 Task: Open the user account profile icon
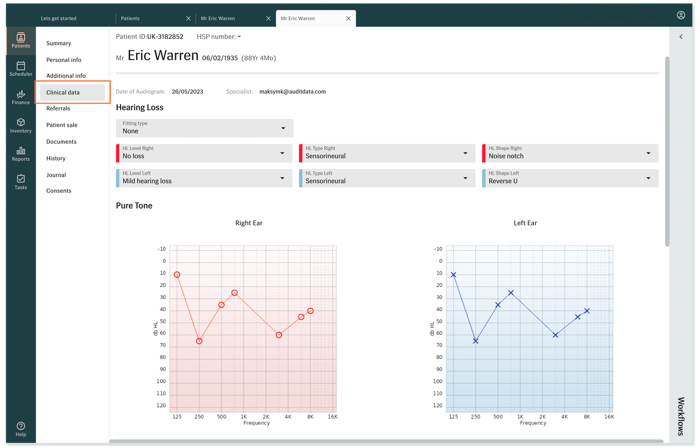[681, 15]
